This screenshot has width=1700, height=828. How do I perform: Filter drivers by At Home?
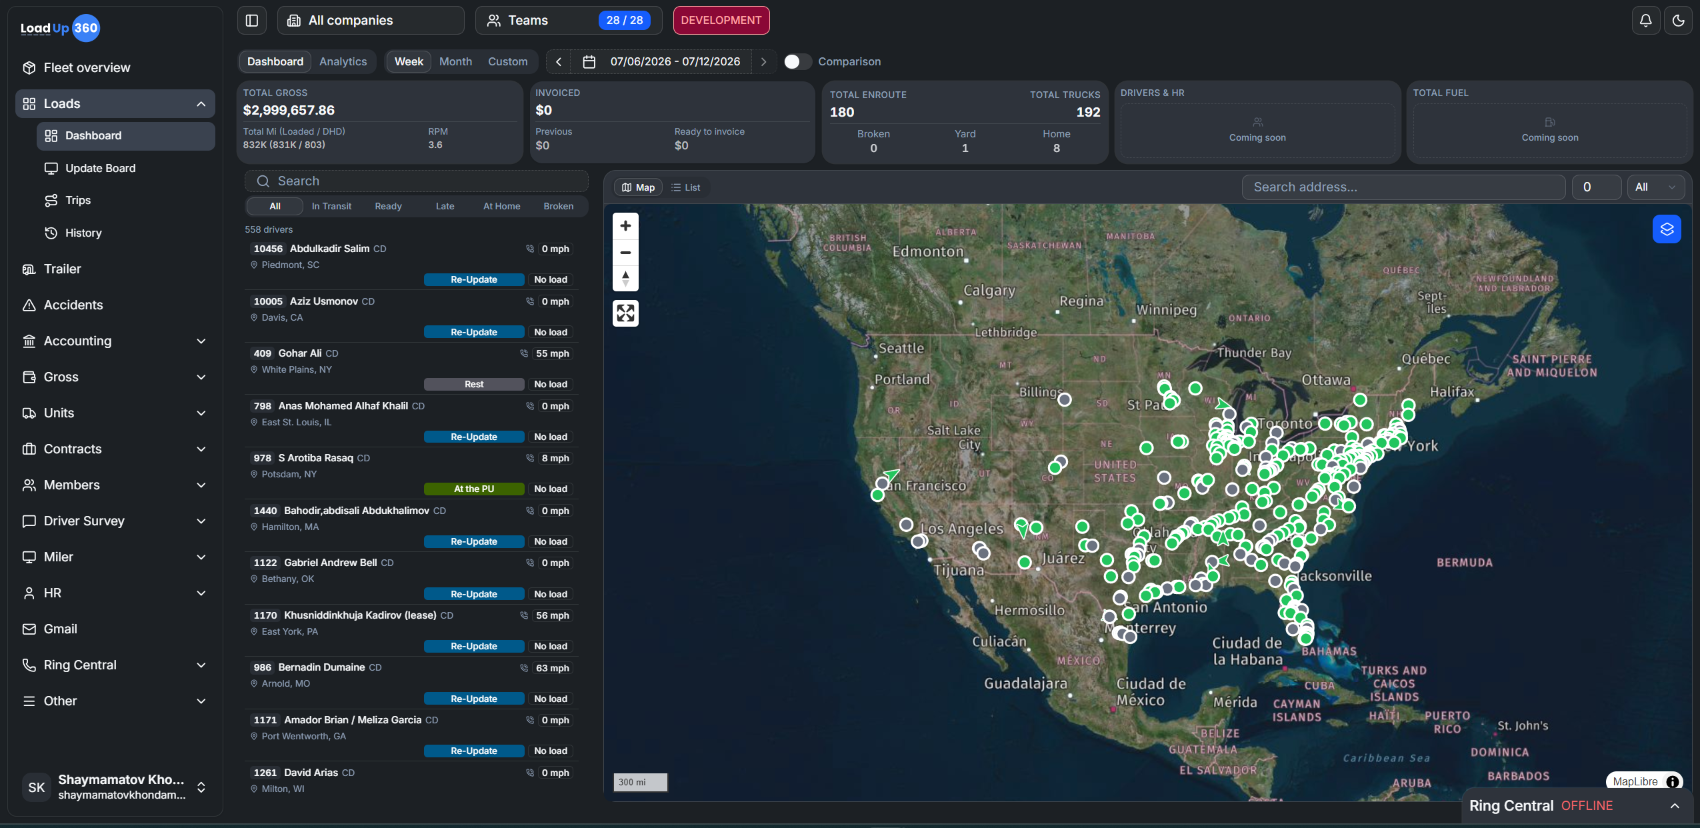tap(502, 206)
